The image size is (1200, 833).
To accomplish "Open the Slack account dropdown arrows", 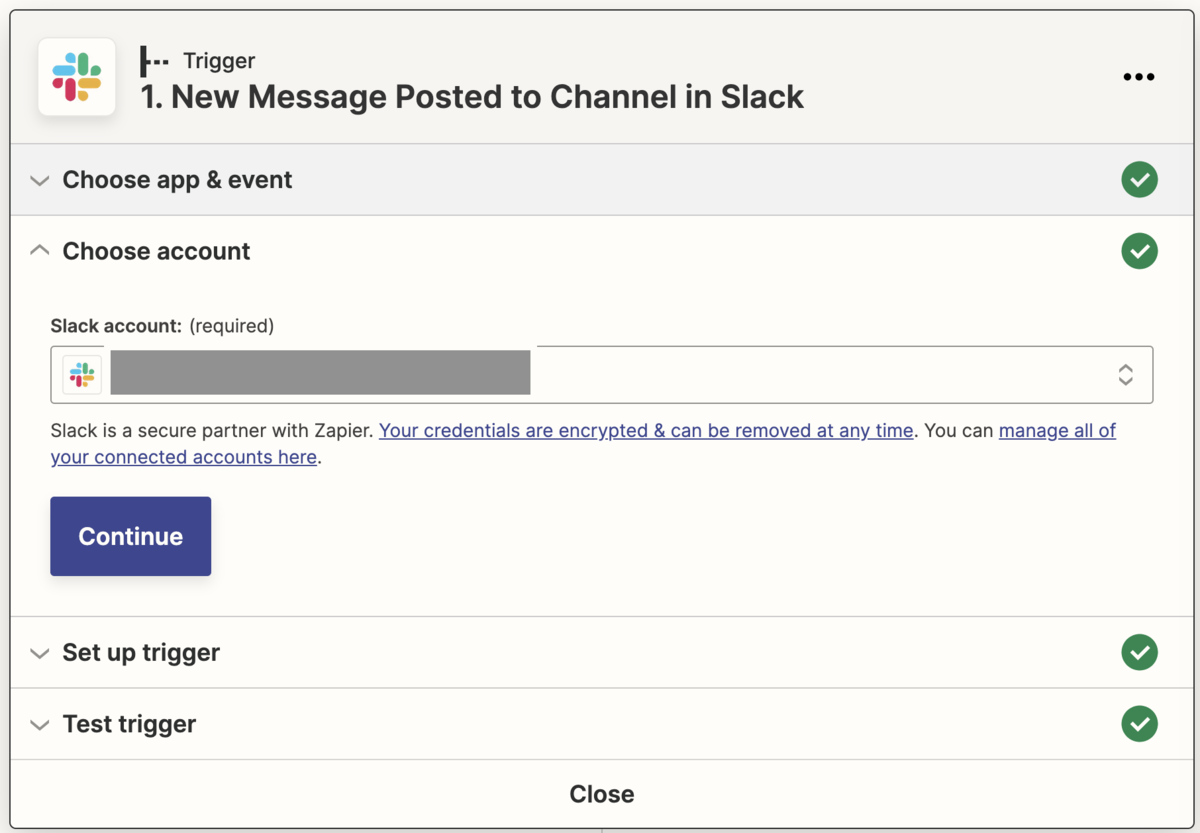I will click(x=1125, y=375).
